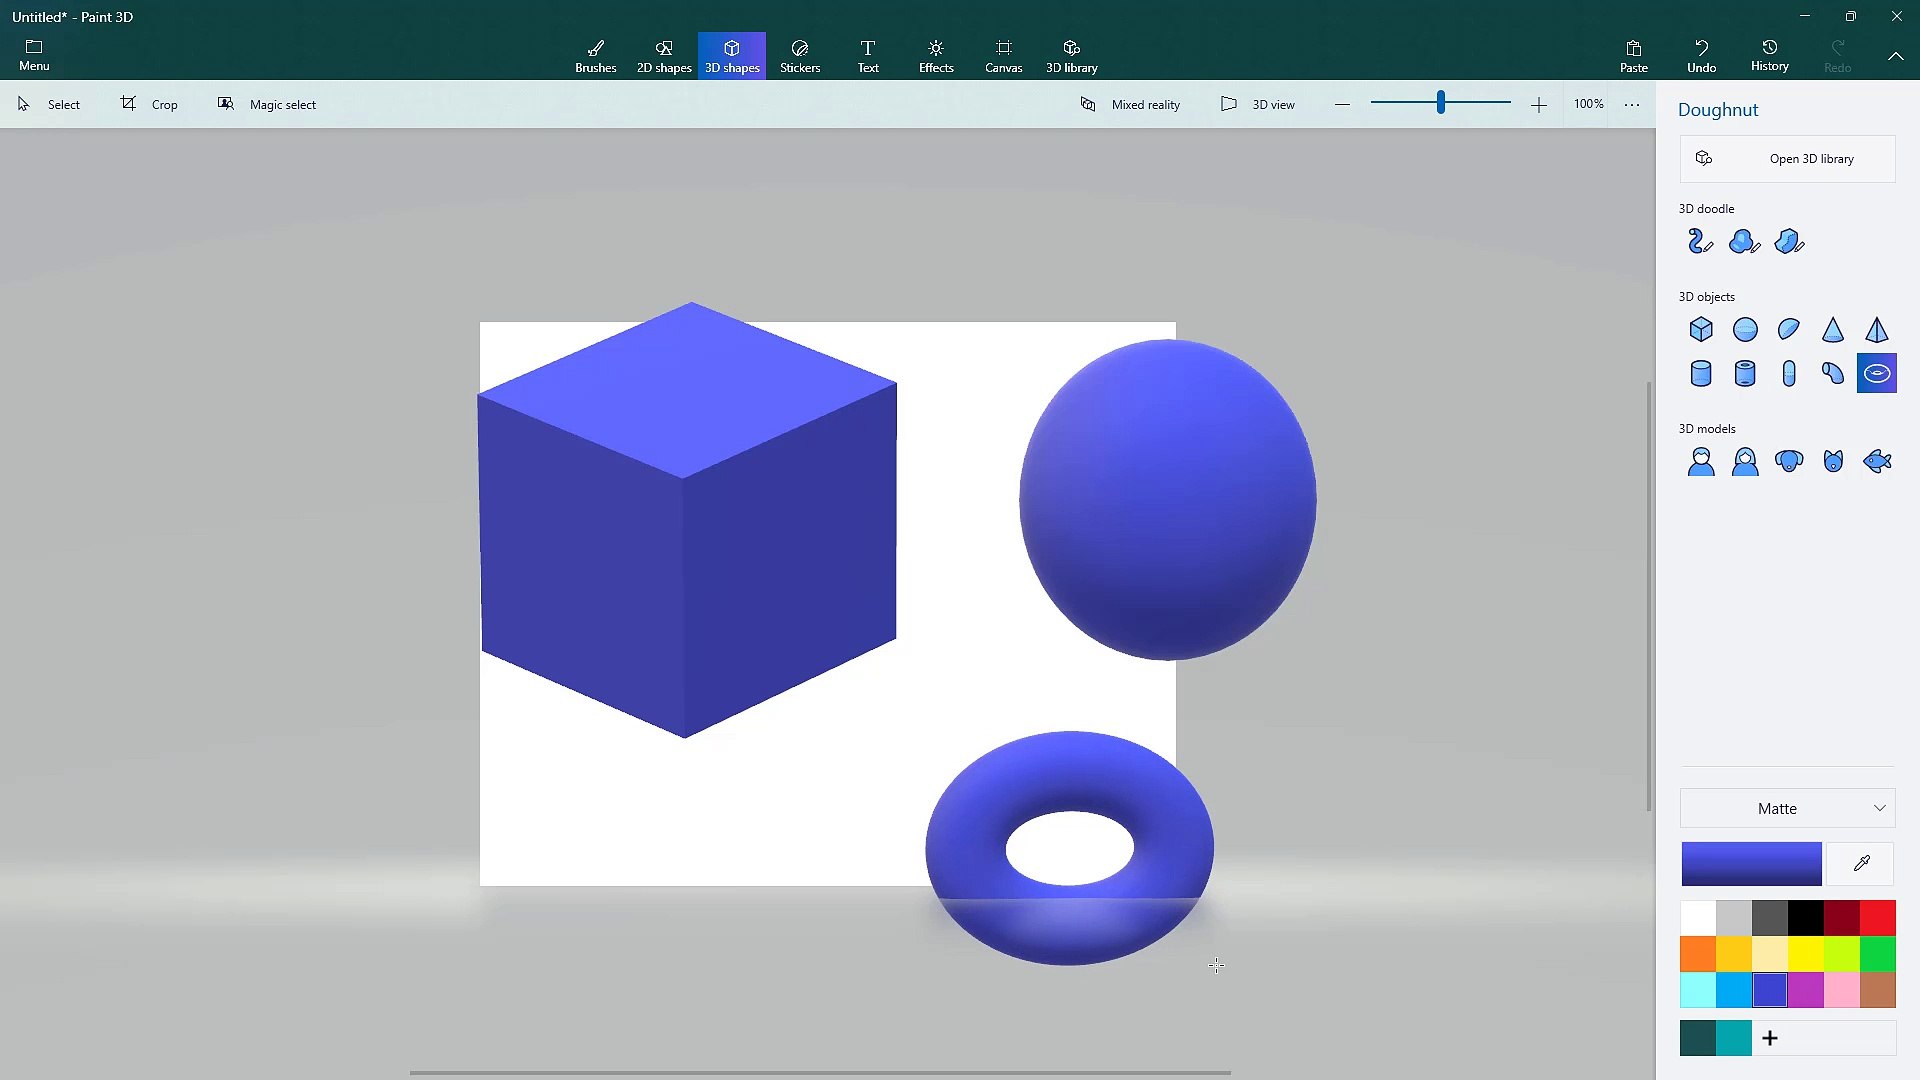The width and height of the screenshot is (1920, 1080).
Task: Select the Dog 3D model
Action: pyautogui.click(x=1789, y=461)
